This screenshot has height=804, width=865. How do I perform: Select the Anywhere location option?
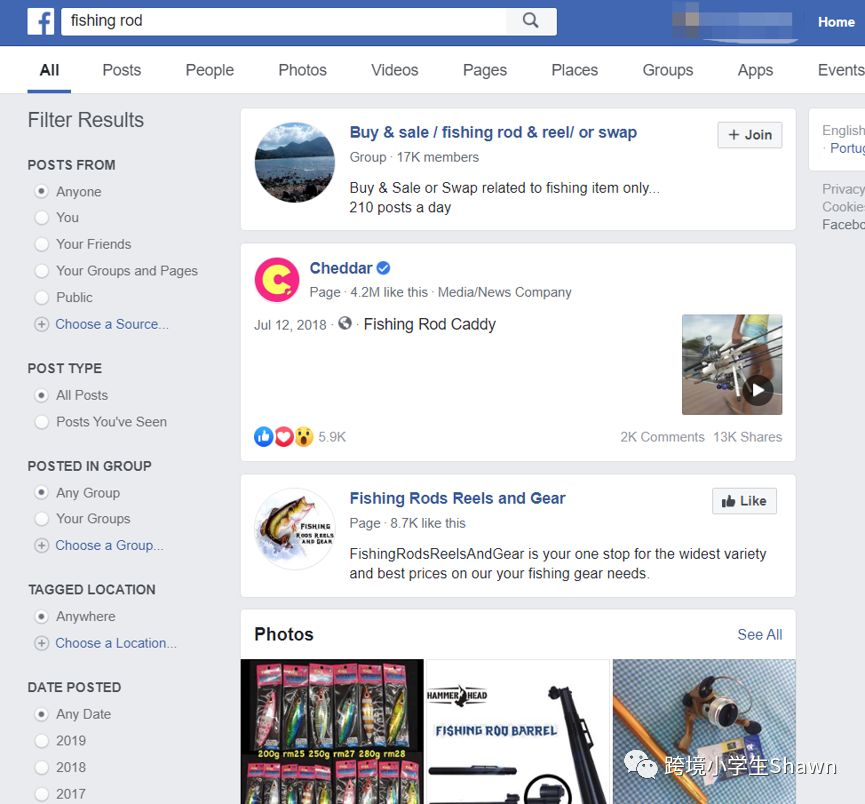point(41,616)
